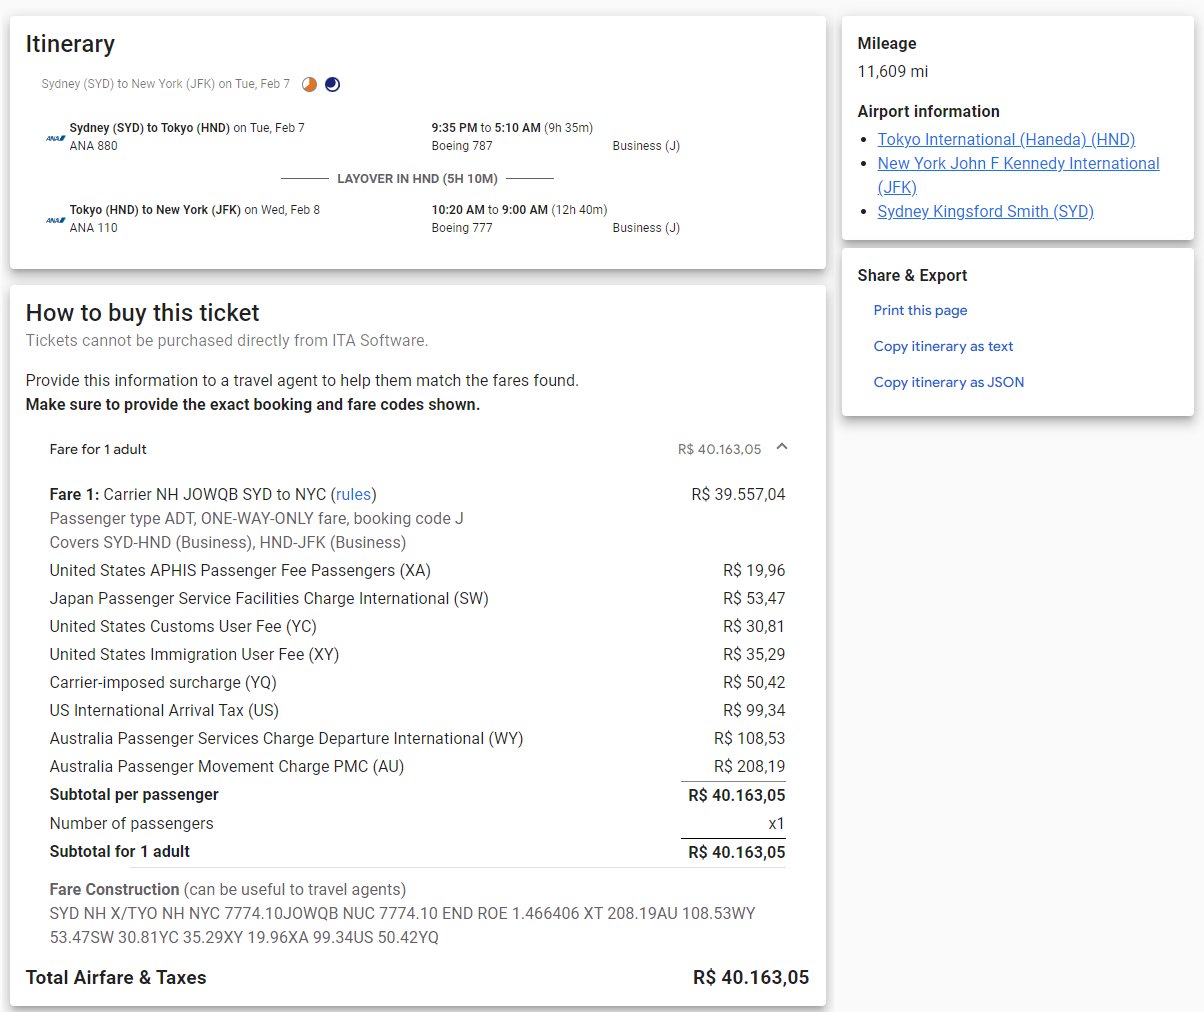Select the Sydney (SYD) to Tokyo (HND) segment title

coord(150,128)
